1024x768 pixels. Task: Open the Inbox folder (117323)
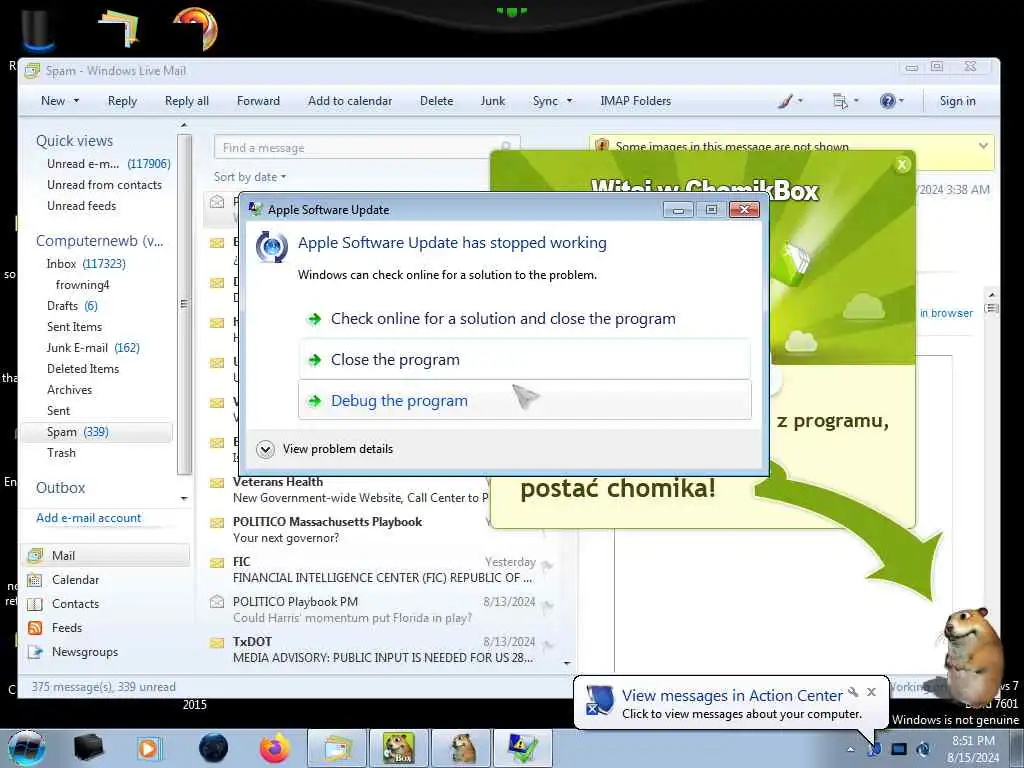(86, 264)
